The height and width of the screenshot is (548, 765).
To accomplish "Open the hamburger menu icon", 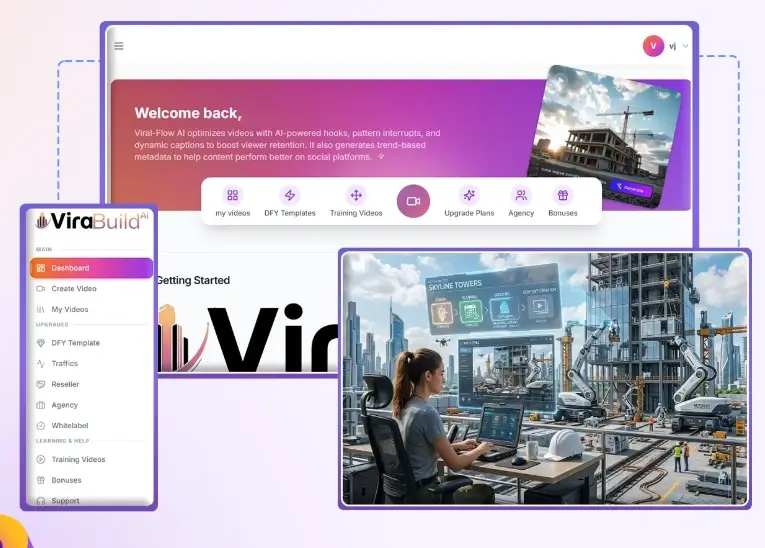I will tap(119, 46).
